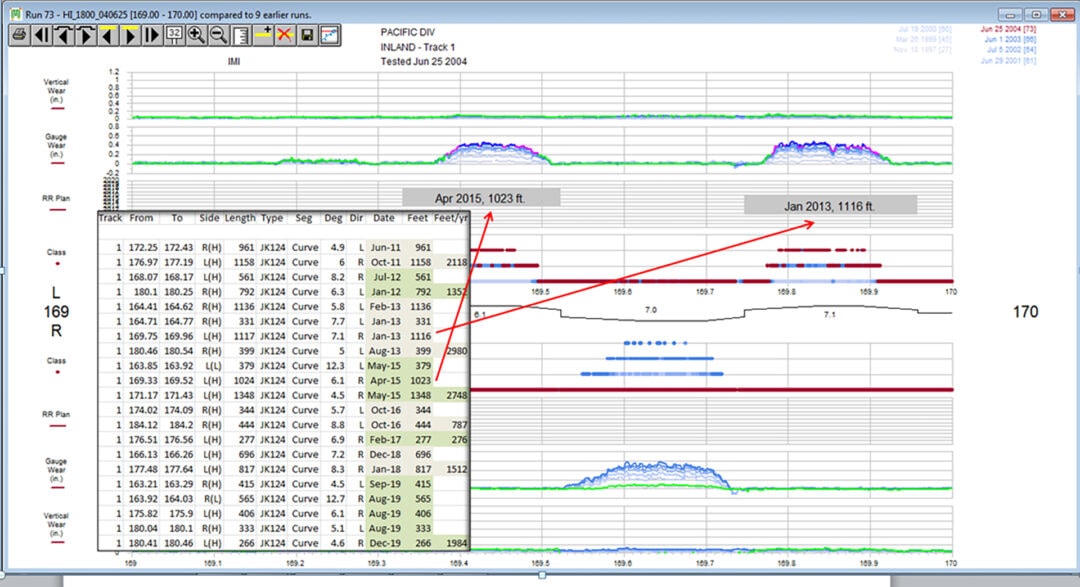The image size is (1080, 587).
Task: Delete marker using the red X icon
Action: click(x=285, y=34)
